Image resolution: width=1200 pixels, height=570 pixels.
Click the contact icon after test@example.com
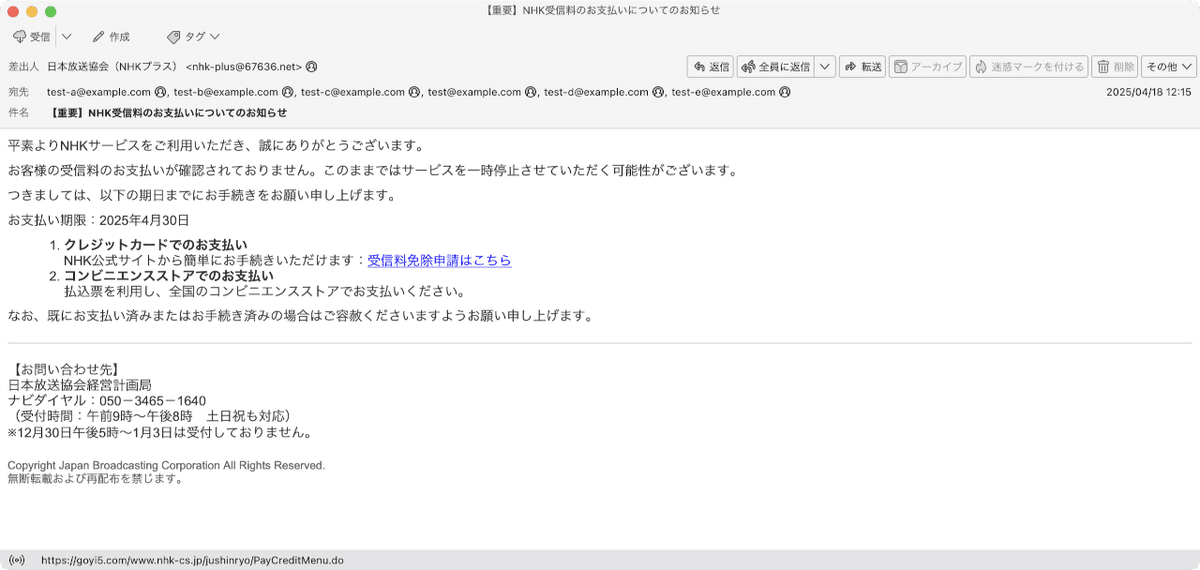coord(530,92)
